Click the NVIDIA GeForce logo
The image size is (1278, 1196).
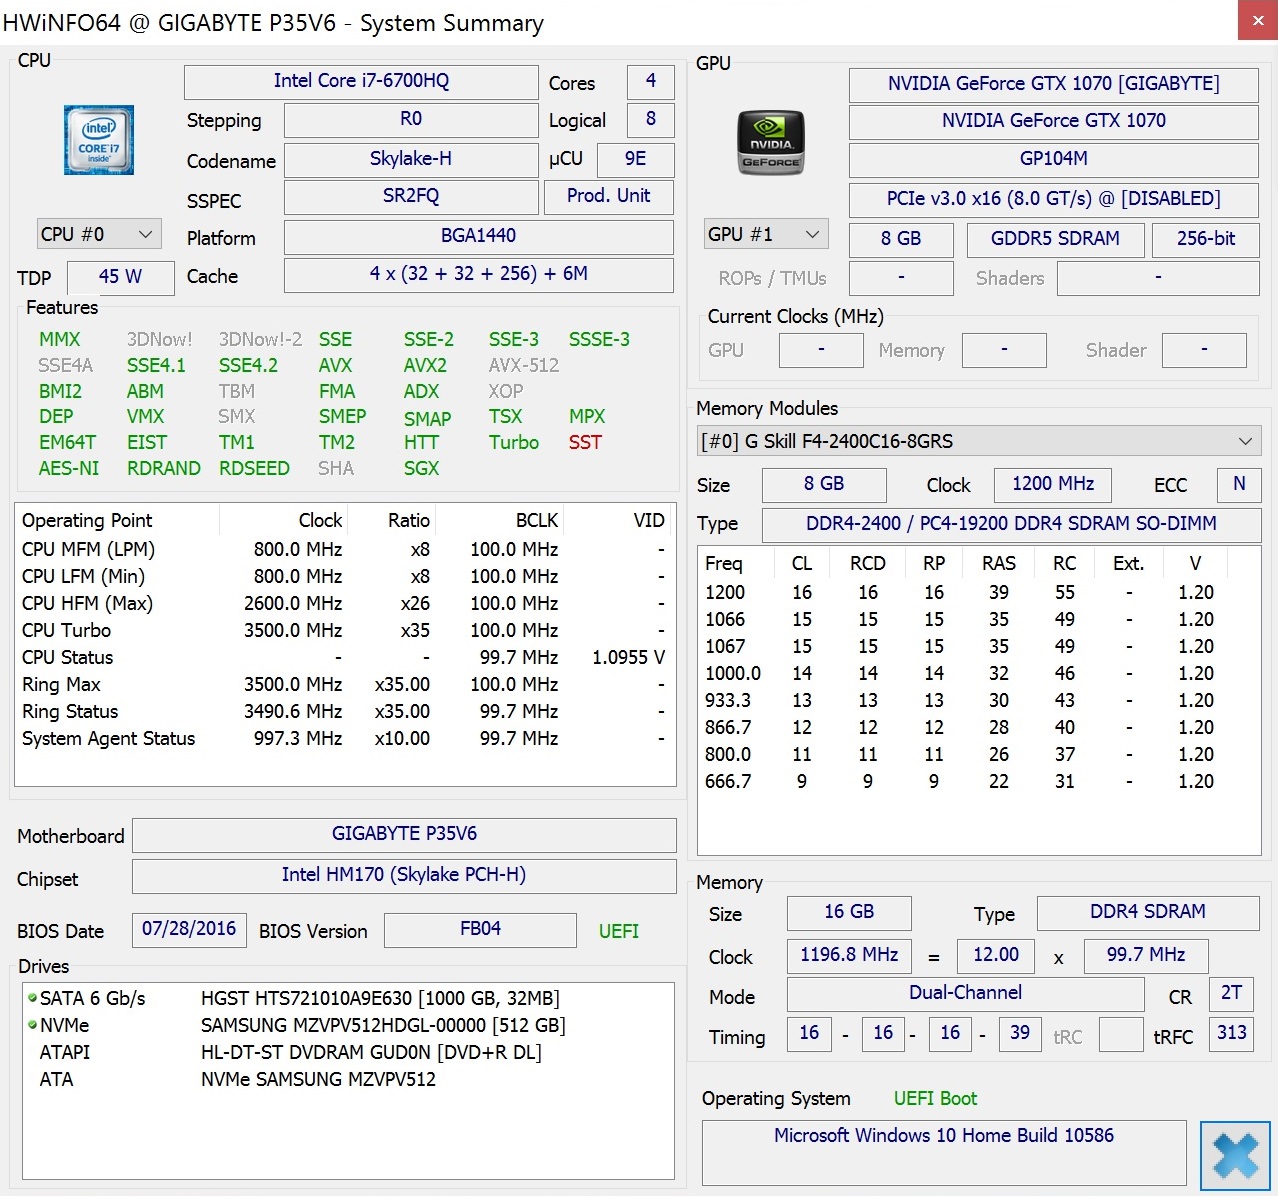tap(770, 142)
